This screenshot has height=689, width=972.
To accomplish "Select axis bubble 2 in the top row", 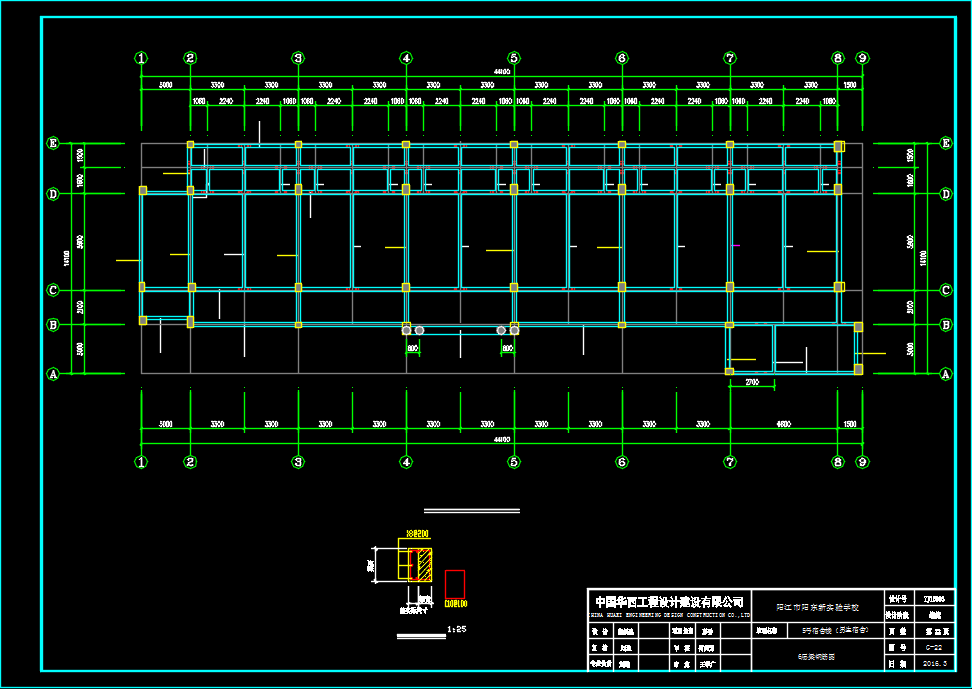I will click(x=190, y=58).
